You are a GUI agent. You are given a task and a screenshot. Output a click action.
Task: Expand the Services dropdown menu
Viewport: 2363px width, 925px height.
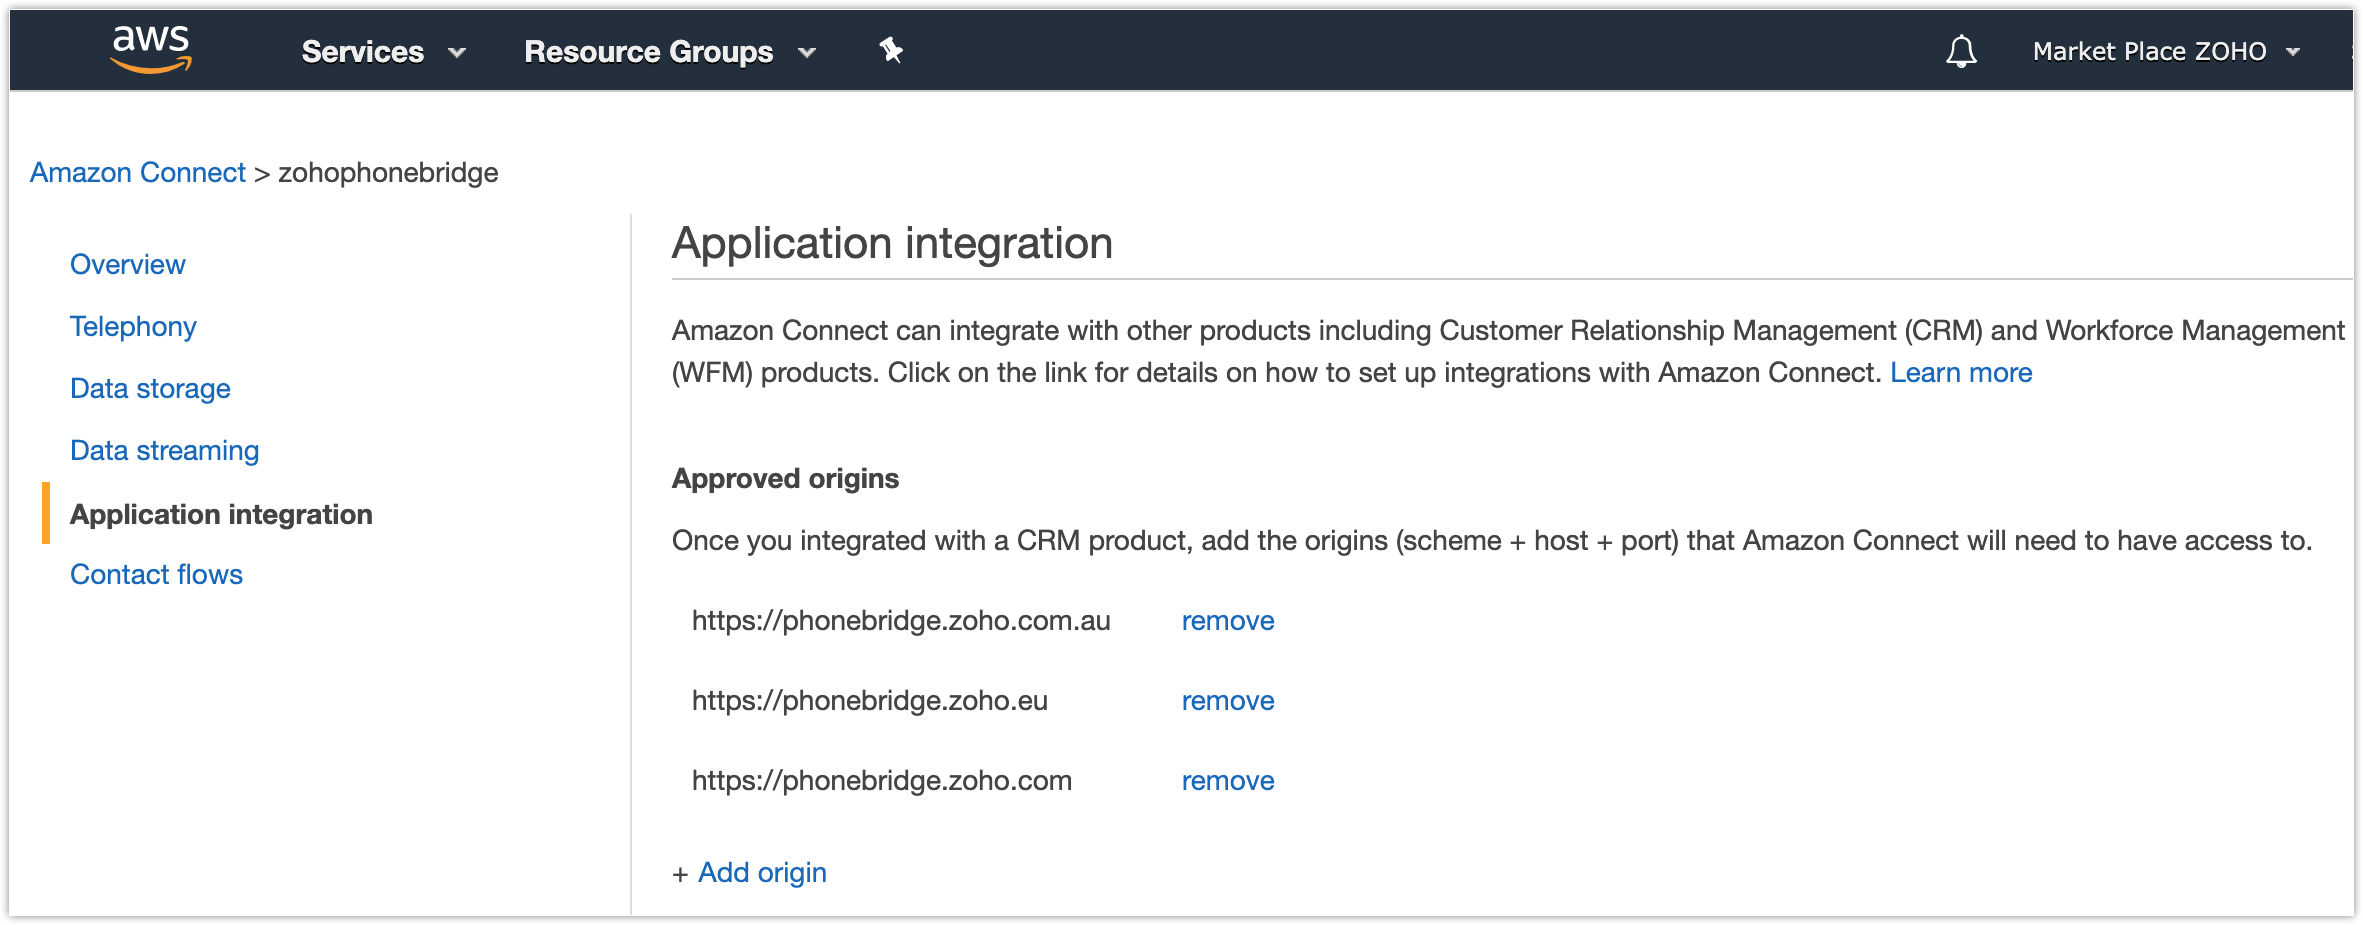tap(383, 52)
